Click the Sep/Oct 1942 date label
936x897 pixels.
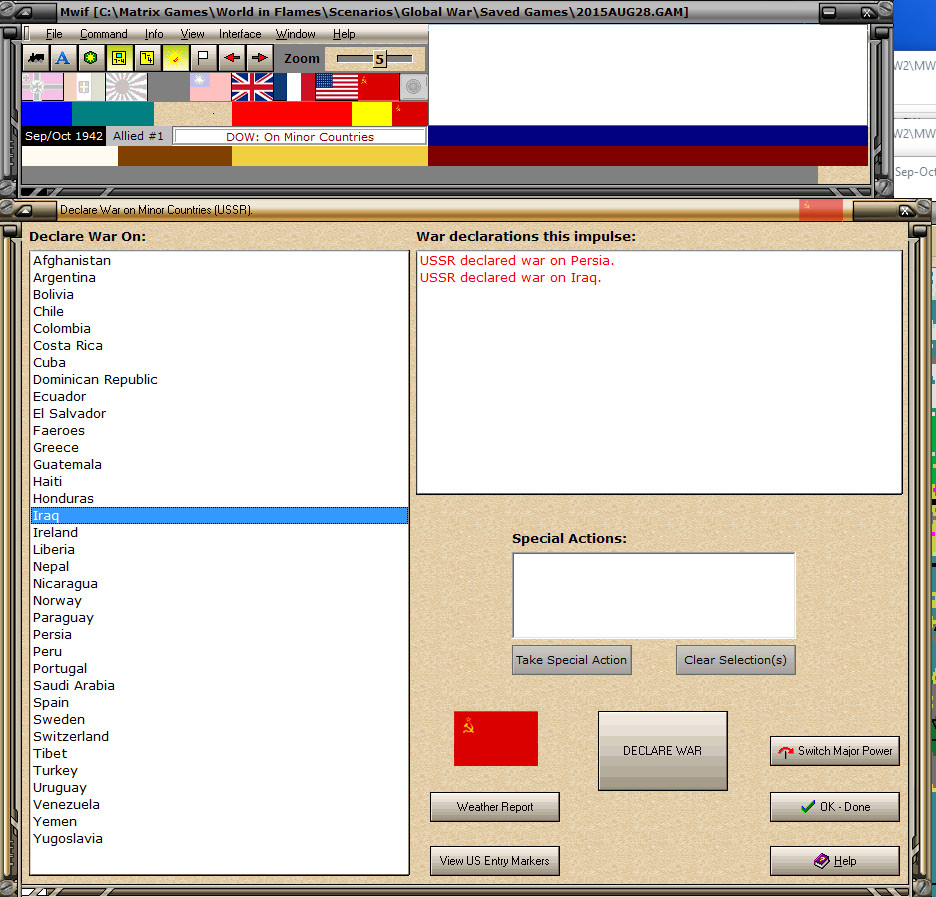point(64,136)
